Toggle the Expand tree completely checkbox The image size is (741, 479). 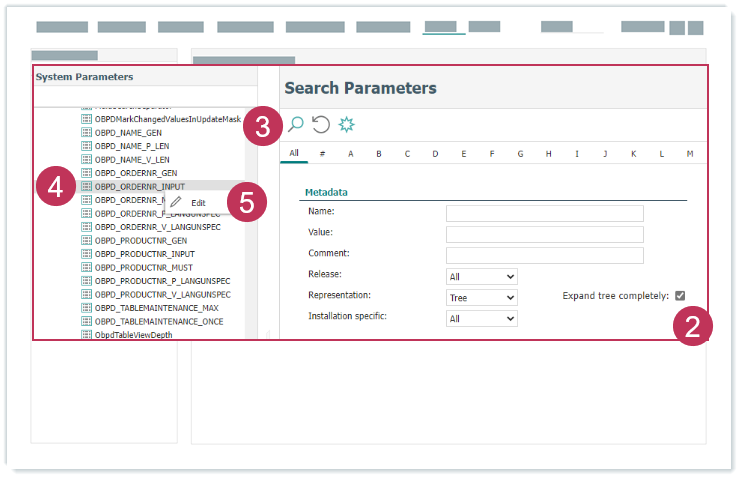[x=680, y=296]
